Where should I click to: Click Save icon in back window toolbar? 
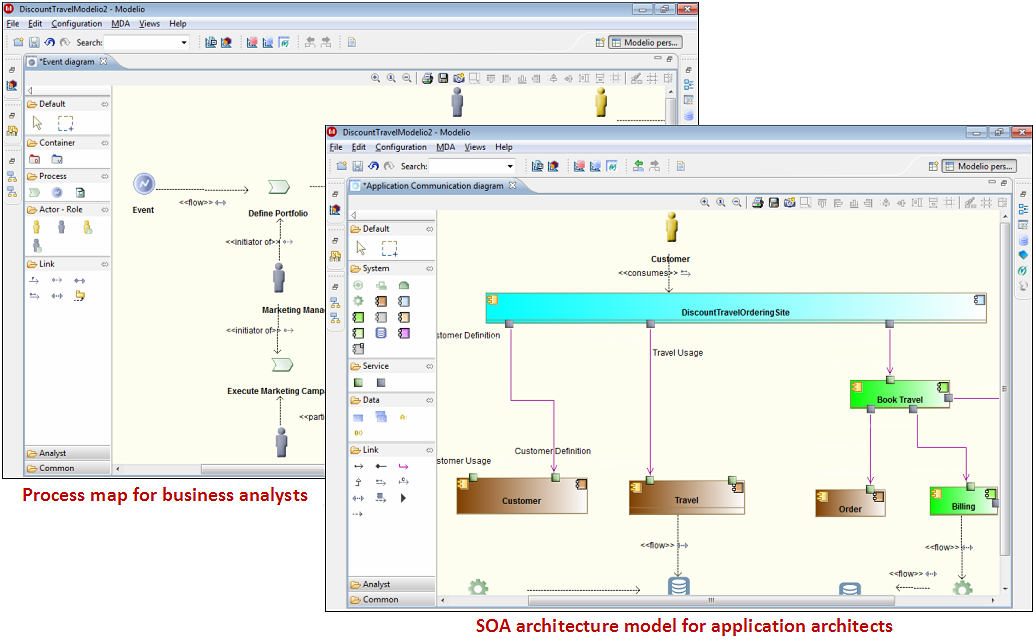[x=34, y=42]
